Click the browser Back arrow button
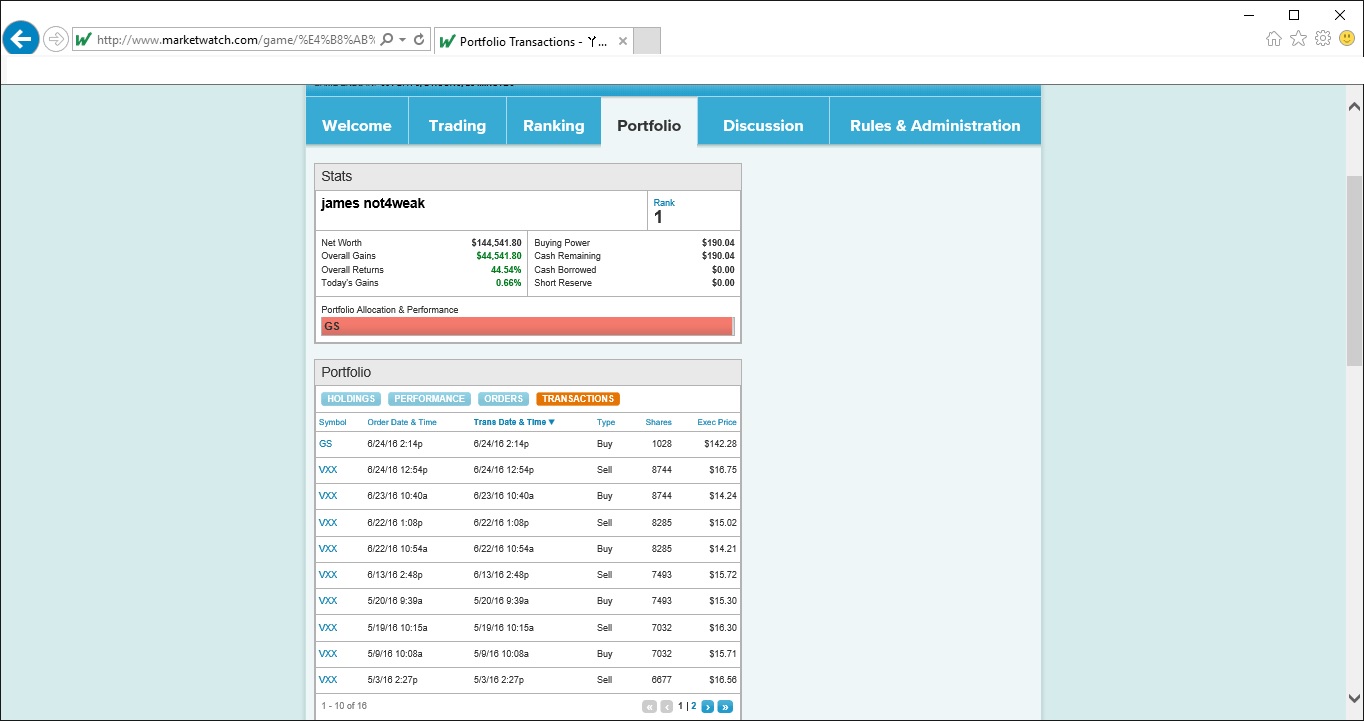Viewport: 1364px width, 721px height. (21, 40)
